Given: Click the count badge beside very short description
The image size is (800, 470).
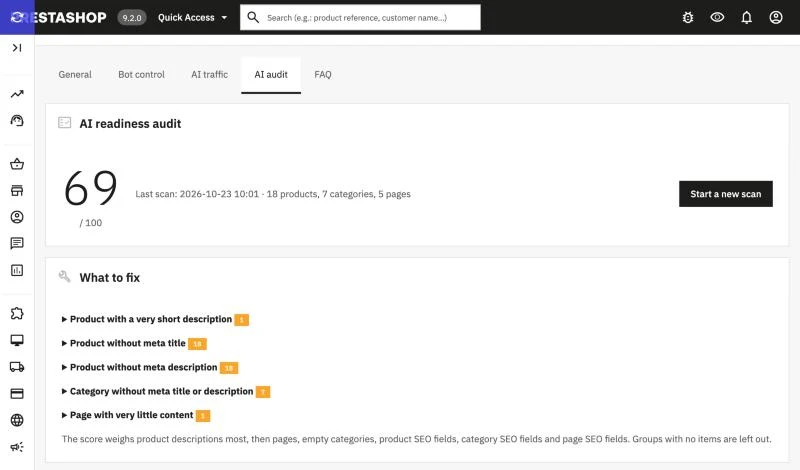Looking at the screenshot, I should 242,320.
